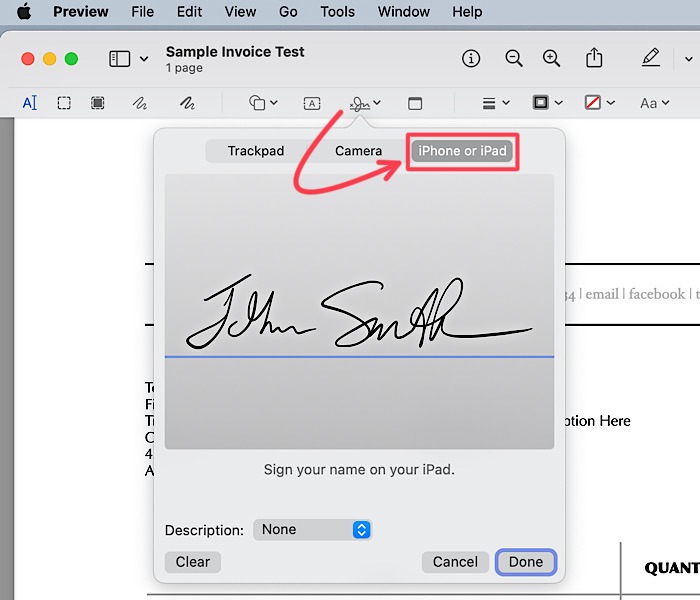The height and width of the screenshot is (600, 700).
Task: Open the View menu
Action: [240, 12]
